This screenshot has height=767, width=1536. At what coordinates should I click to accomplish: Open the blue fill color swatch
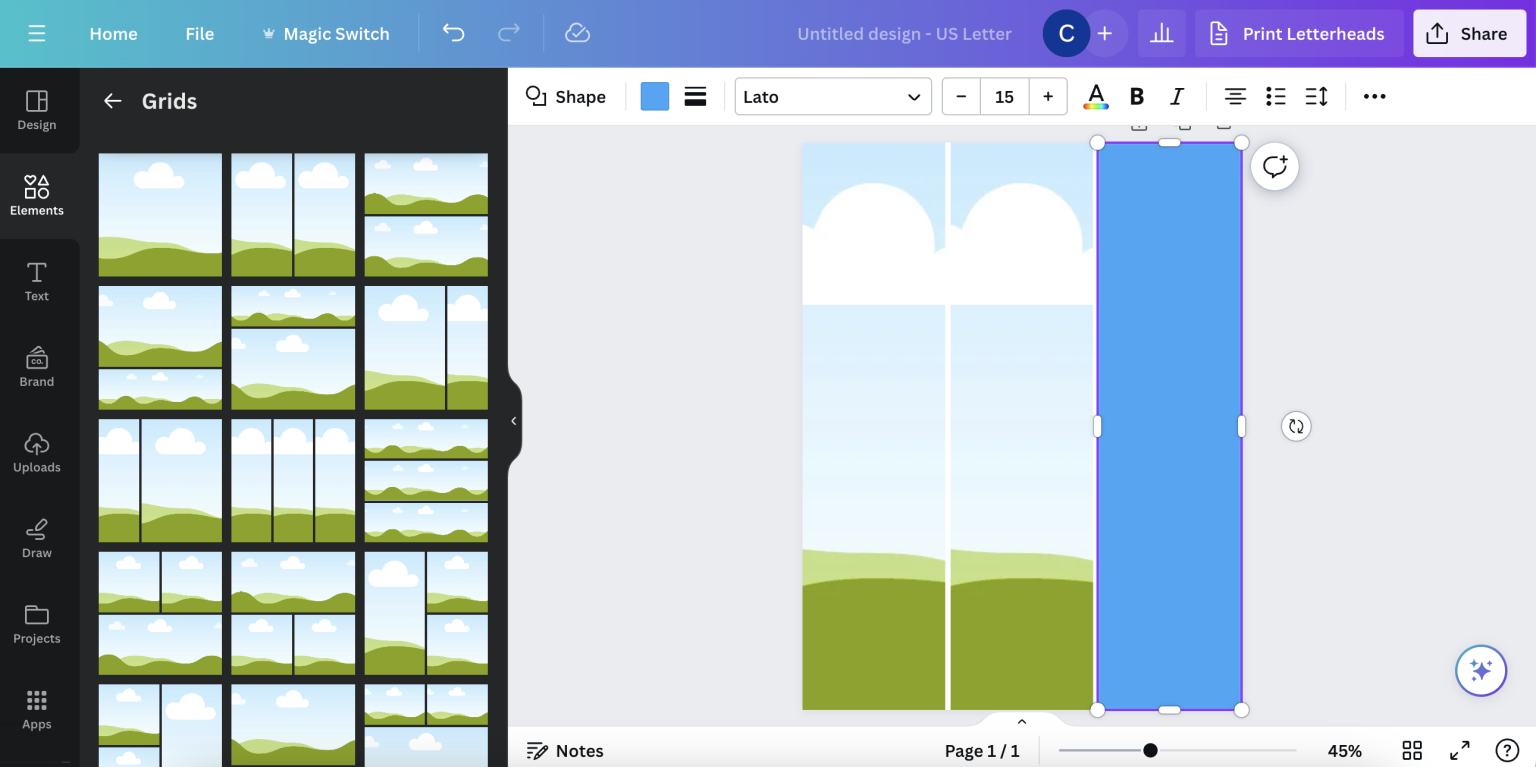[x=654, y=97]
